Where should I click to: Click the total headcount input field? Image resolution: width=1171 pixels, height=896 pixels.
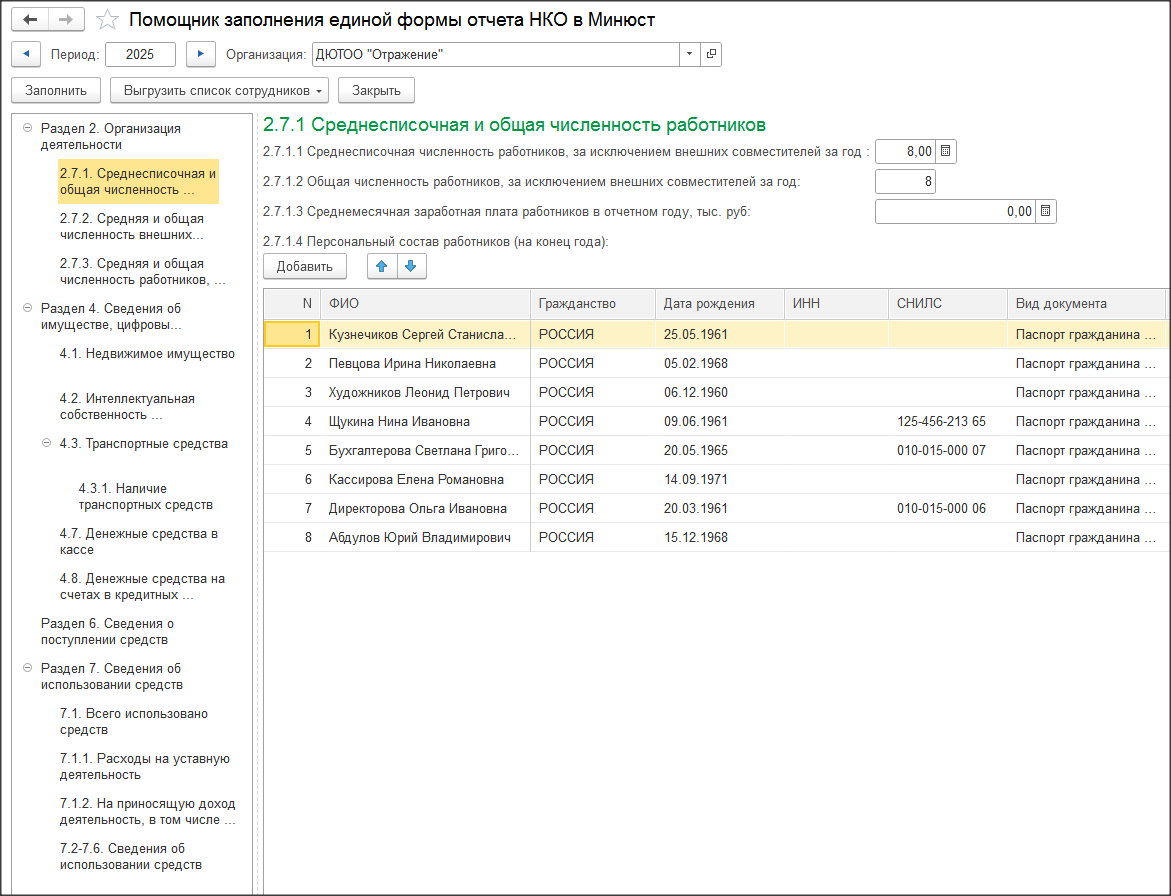[904, 182]
